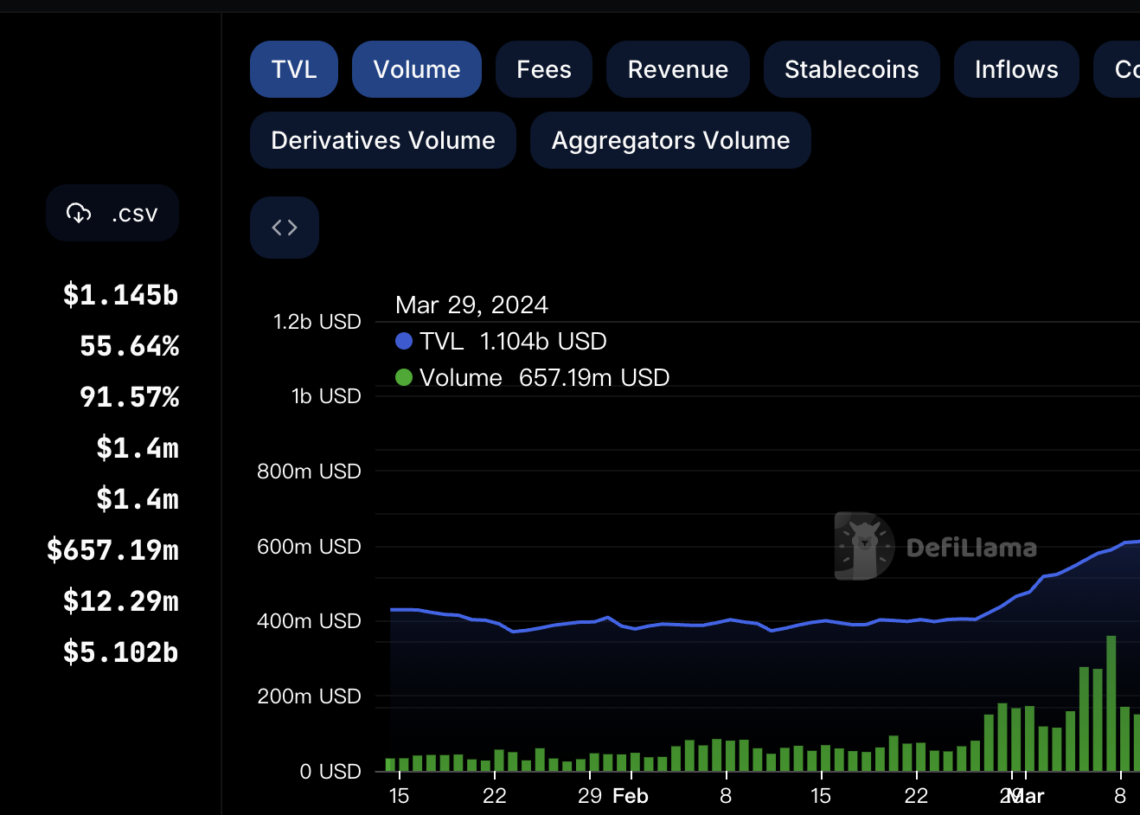This screenshot has width=1140, height=815.
Task: Open the embed chart code view
Action: [284, 227]
